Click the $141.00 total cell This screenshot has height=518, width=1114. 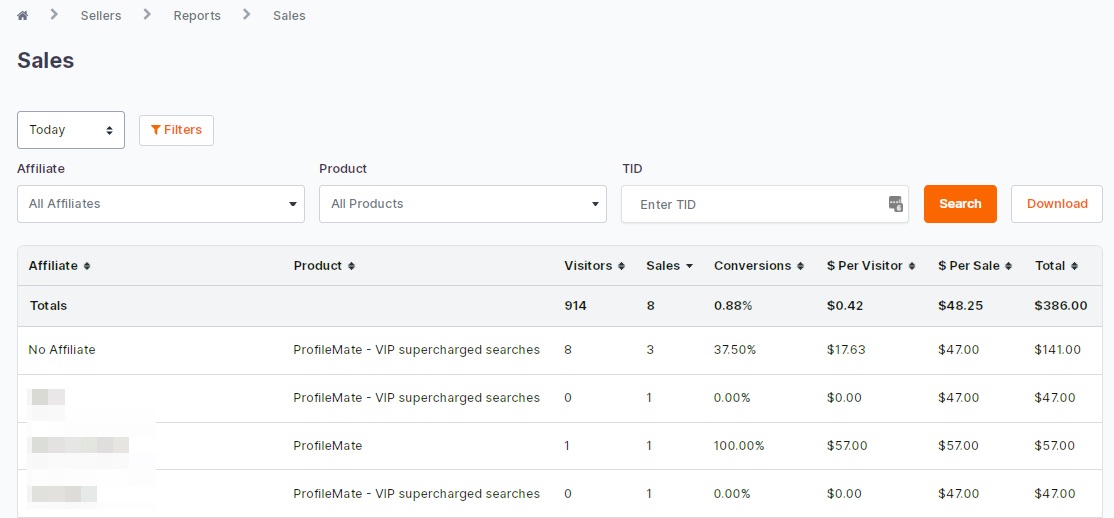point(1058,350)
